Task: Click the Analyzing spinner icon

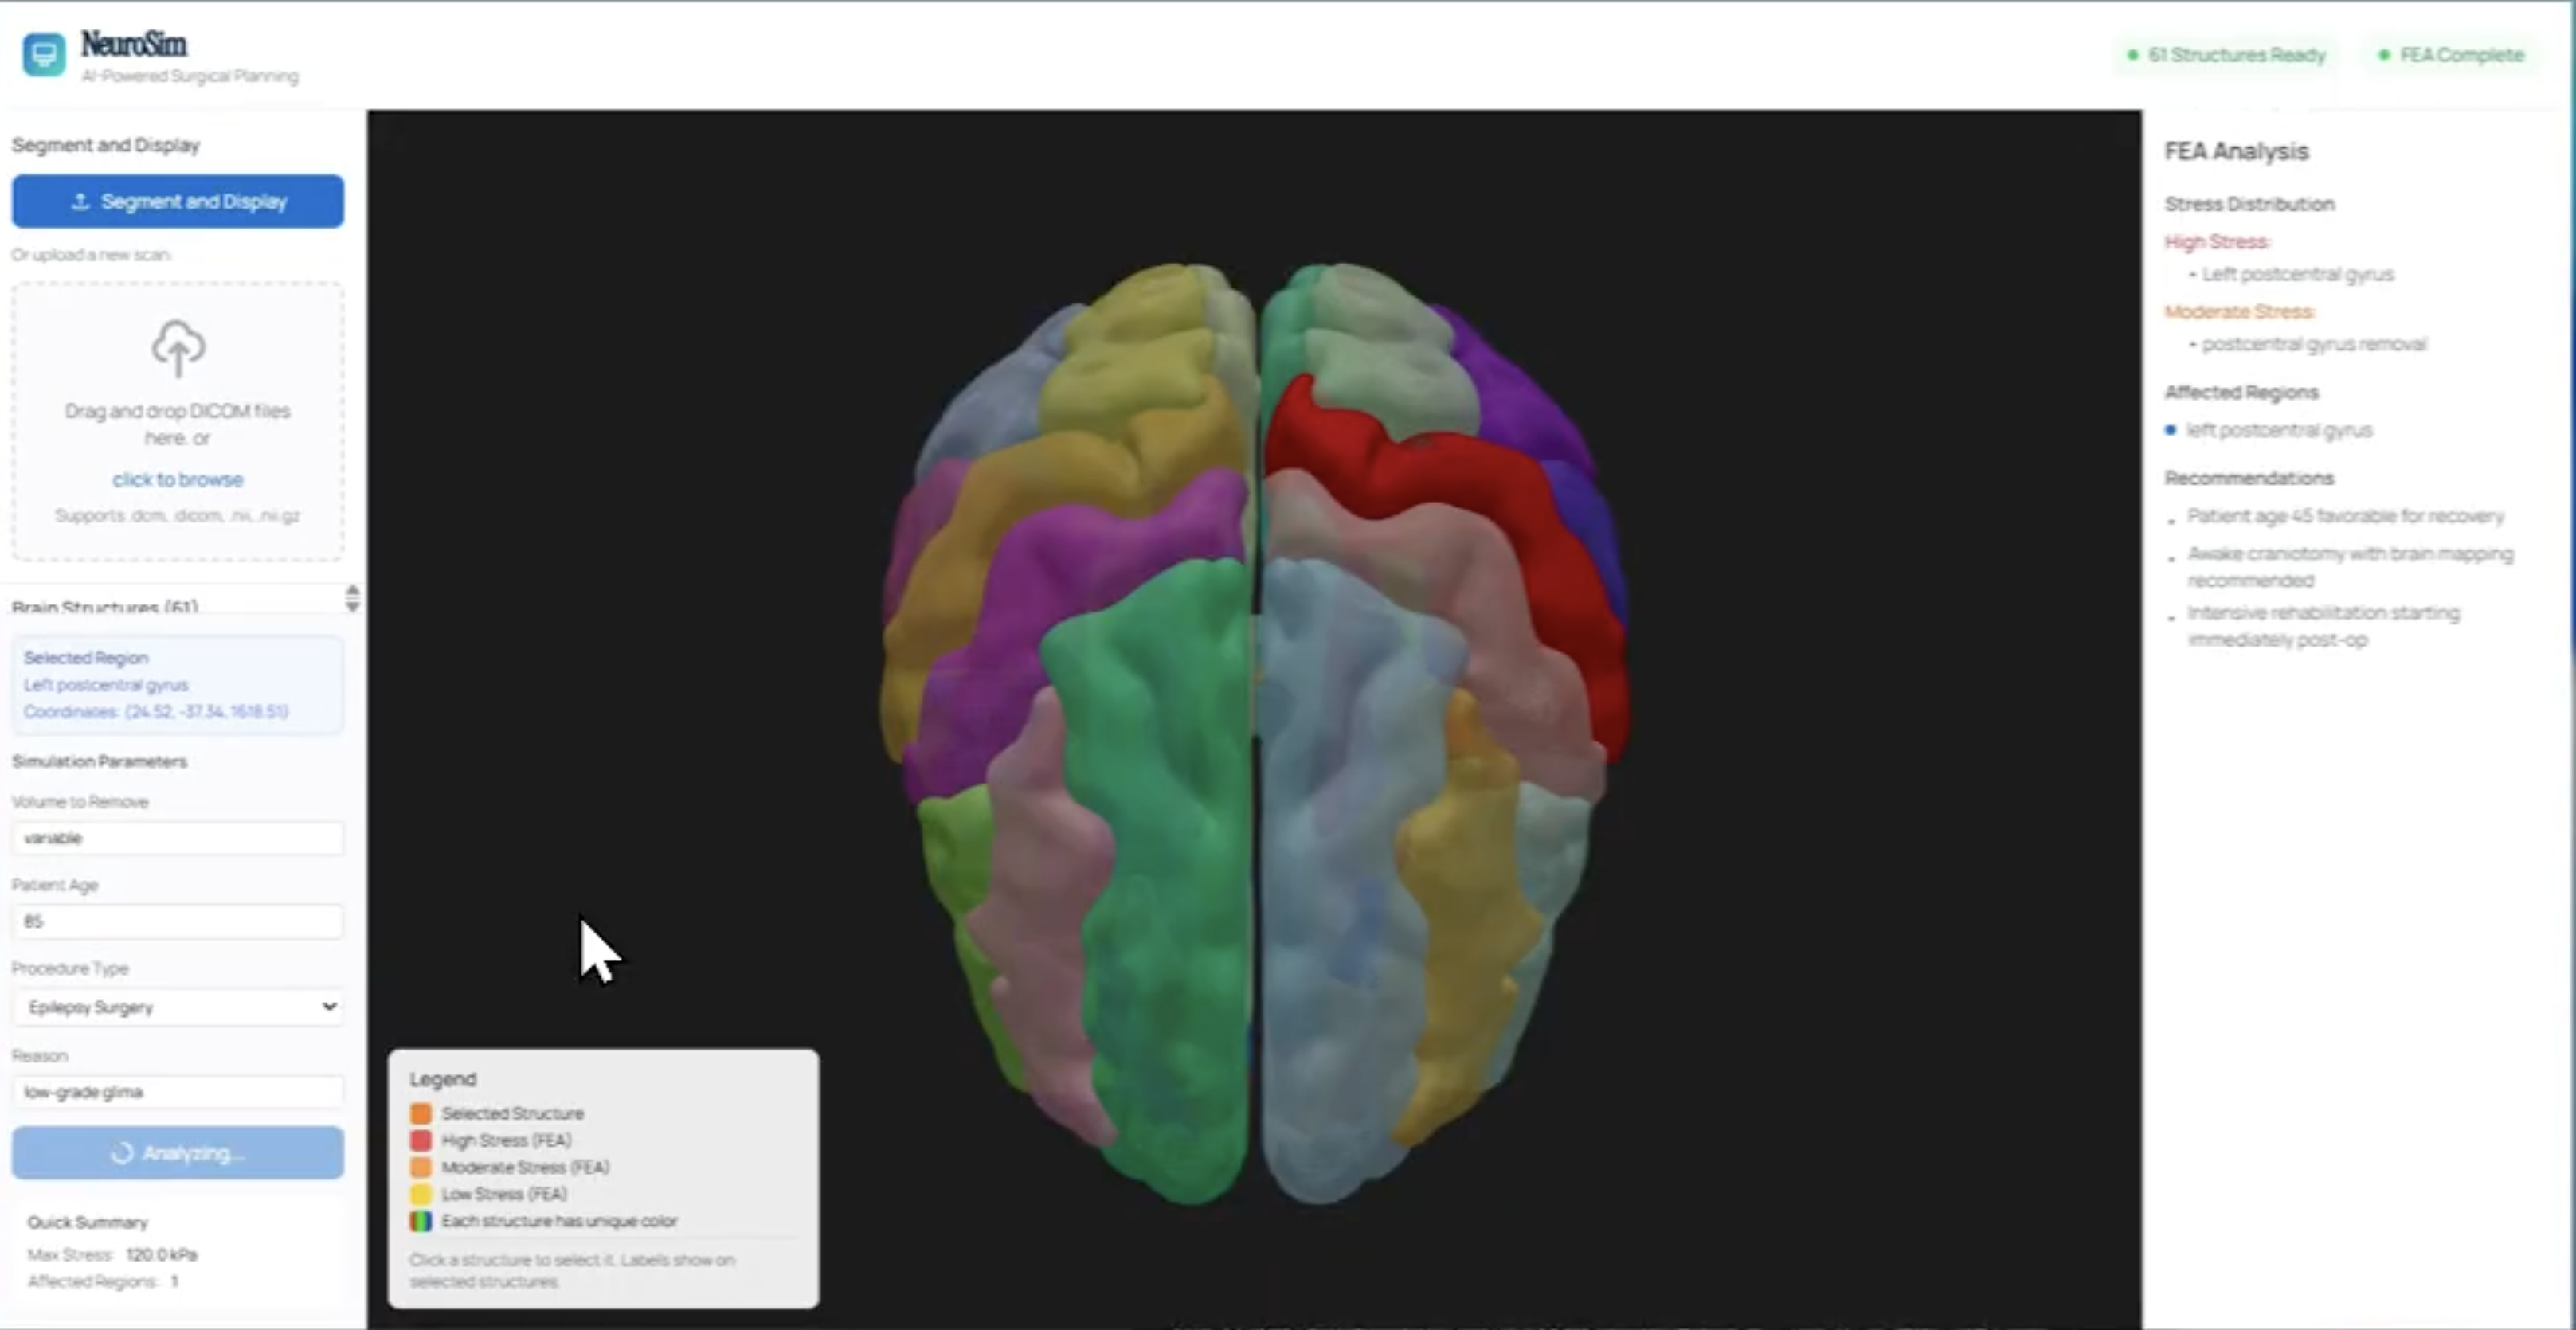Action: point(121,1153)
